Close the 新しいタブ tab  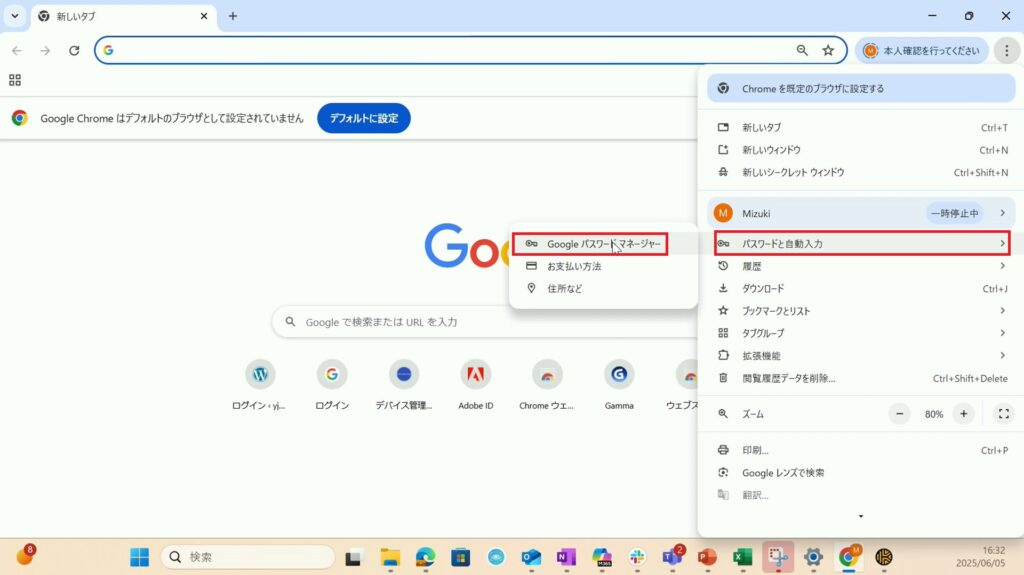[204, 16]
